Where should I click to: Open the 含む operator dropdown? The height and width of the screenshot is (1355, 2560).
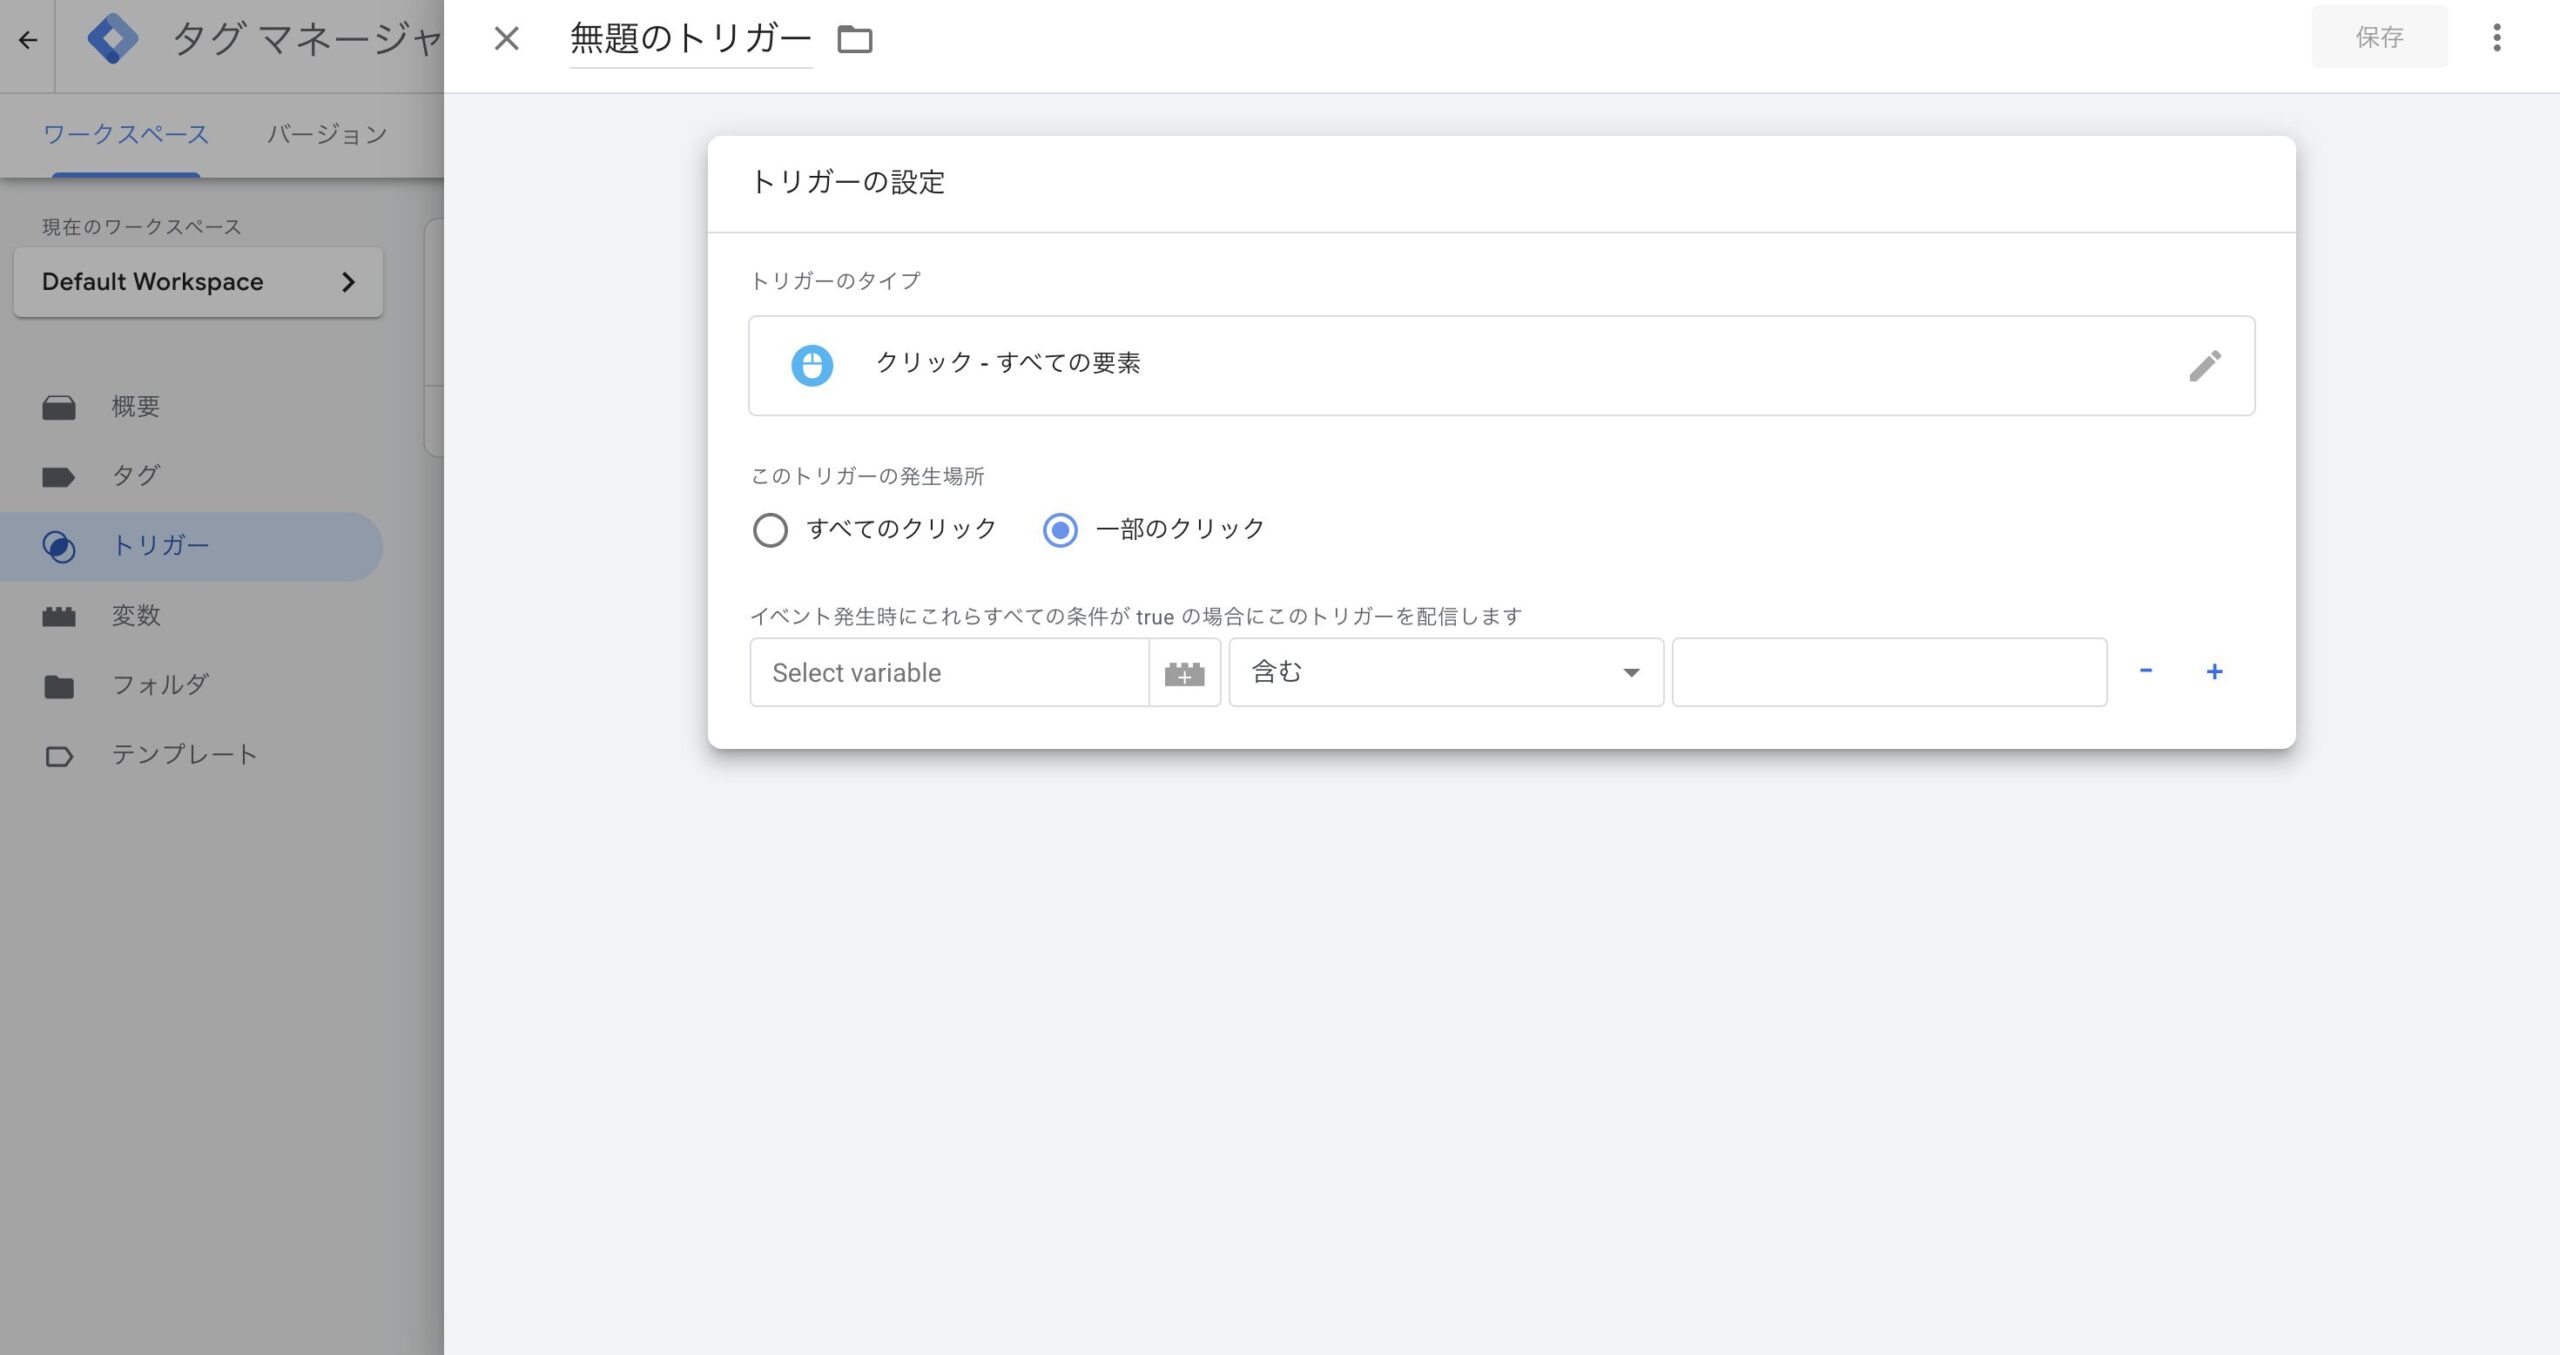tap(1445, 673)
